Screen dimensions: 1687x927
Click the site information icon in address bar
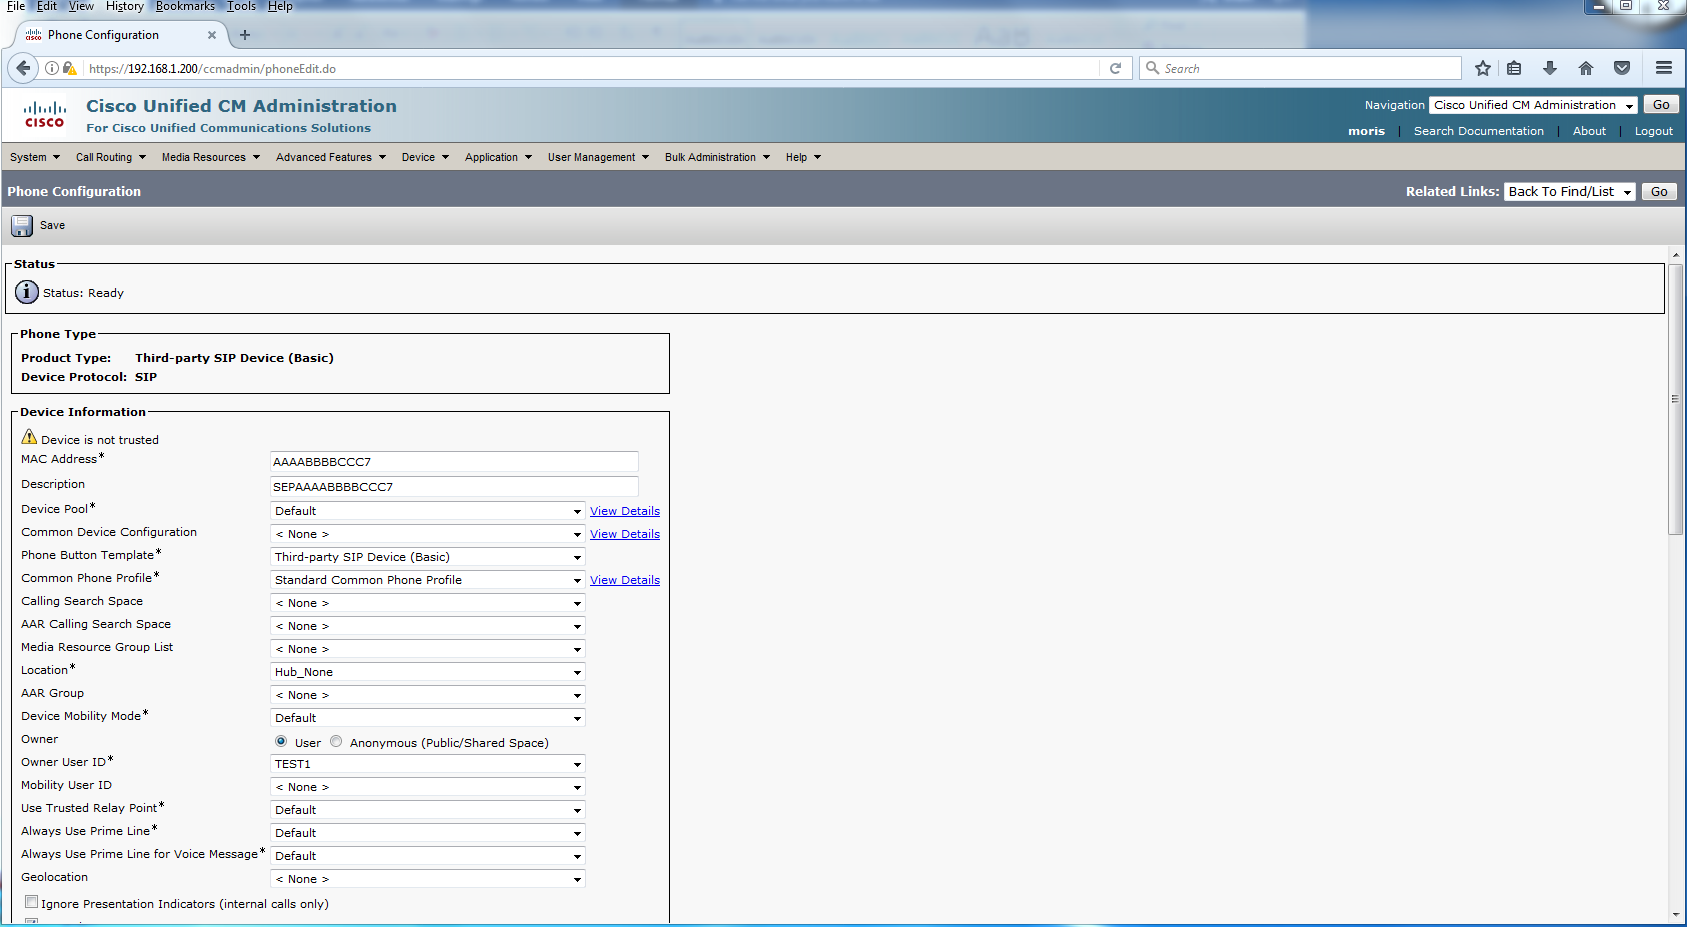tap(52, 68)
